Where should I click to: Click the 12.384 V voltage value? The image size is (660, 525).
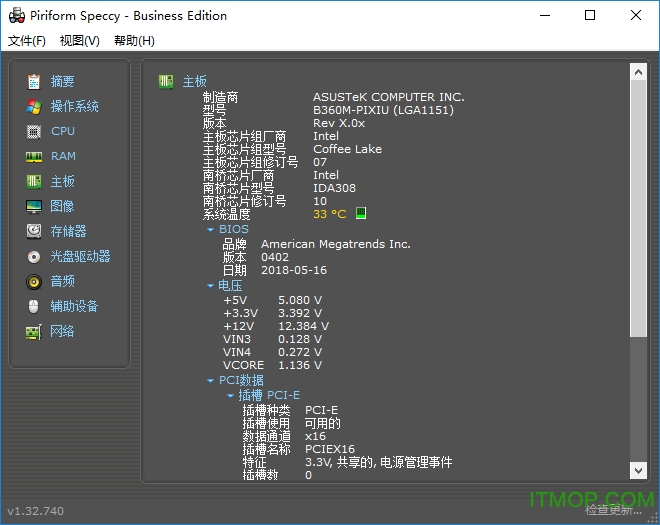[303, 326]
